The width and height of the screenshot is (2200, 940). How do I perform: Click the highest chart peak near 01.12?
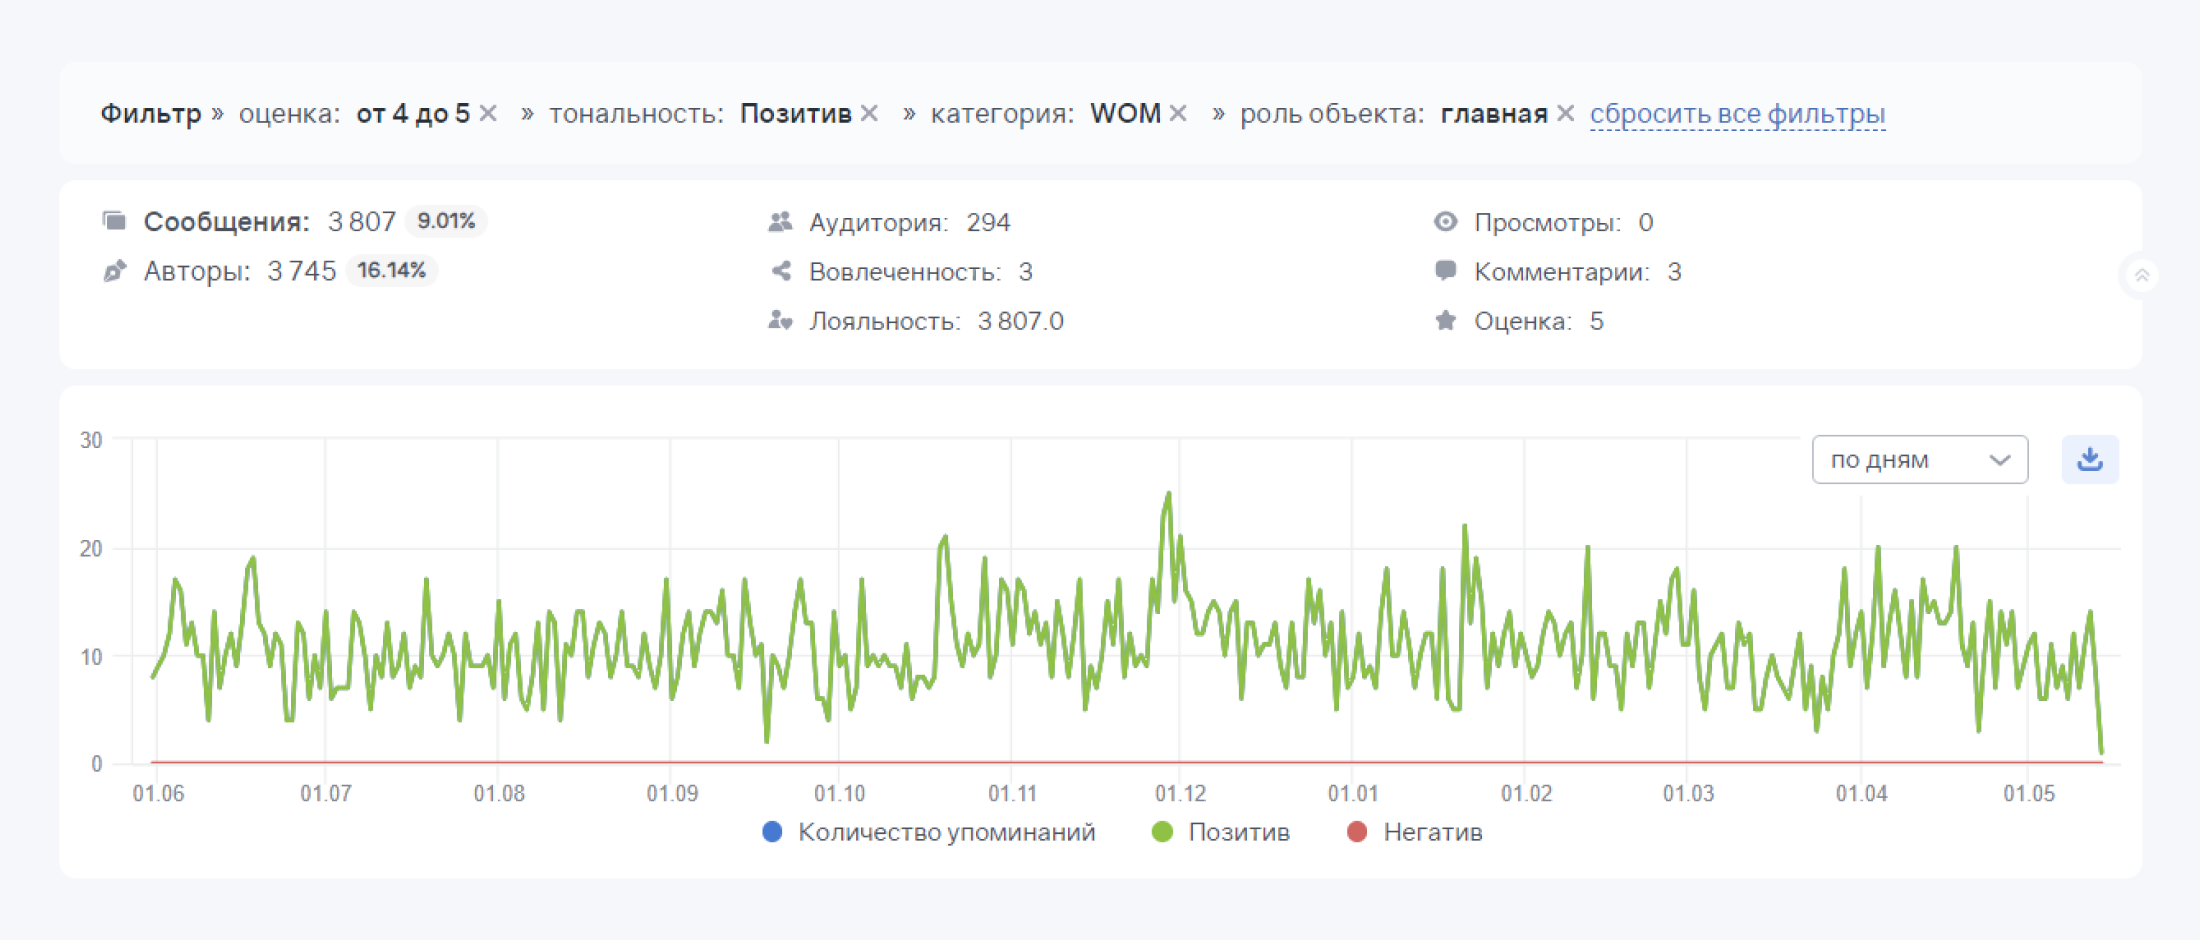(x=1168, y=493)
